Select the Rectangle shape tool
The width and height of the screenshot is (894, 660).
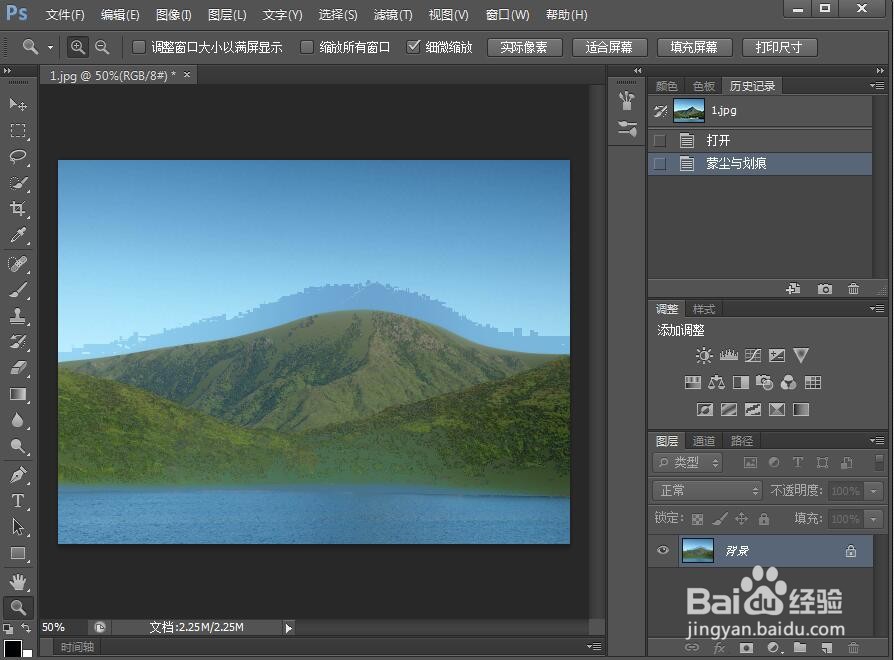pyautogui.click(x=18, y=553)
